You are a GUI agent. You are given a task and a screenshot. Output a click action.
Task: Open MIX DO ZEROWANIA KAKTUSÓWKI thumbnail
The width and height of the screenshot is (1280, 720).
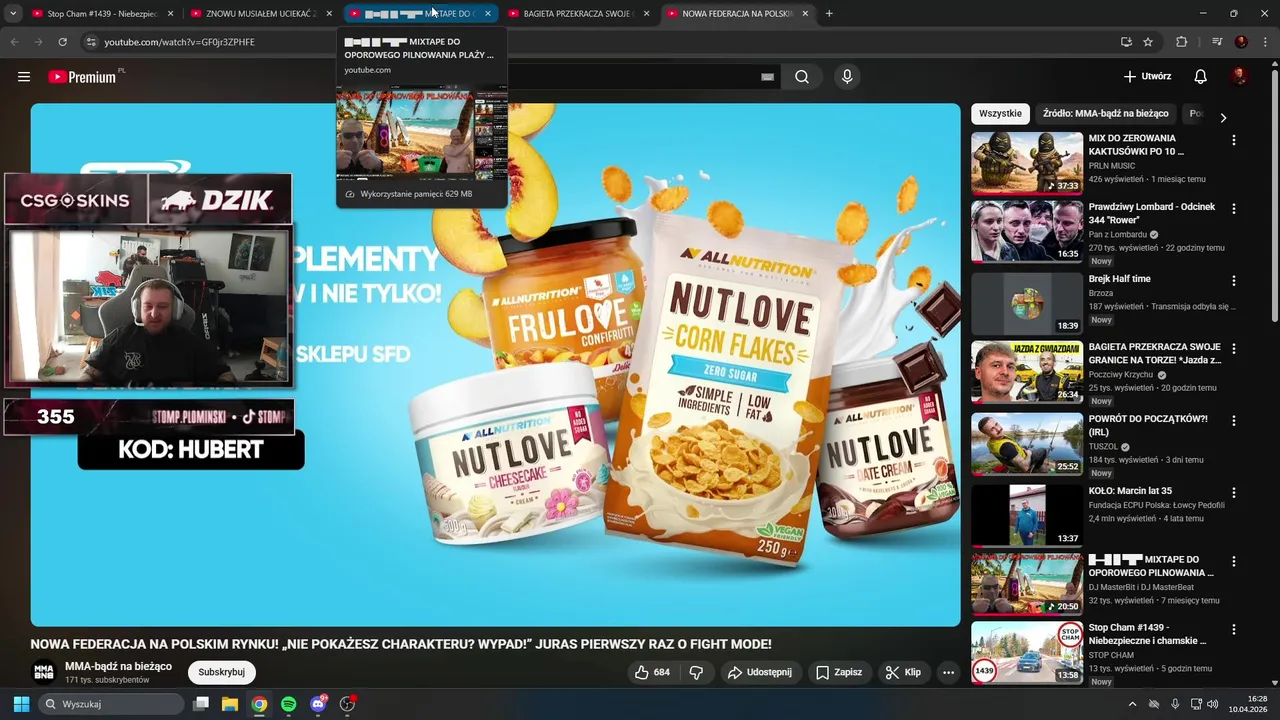pyautogui.click(x=1027, y=163)
